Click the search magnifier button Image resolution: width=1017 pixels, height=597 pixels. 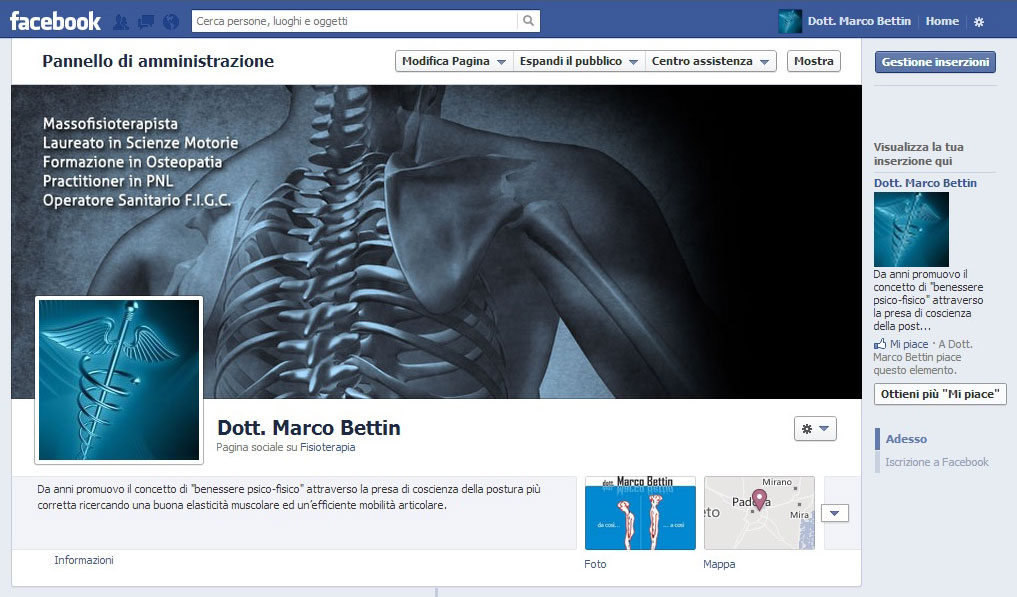pyautogui.click(x=529, y=21)
